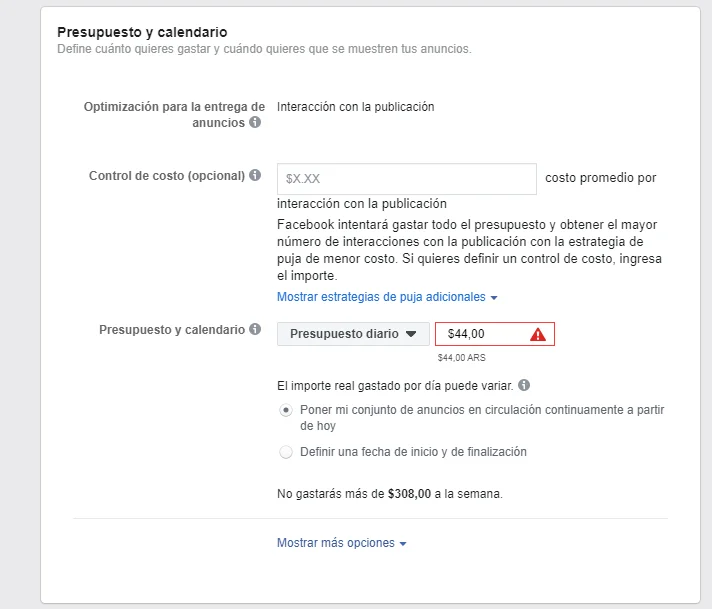This screenshot has width=712, height=609.
Task: Click info icon beside Optimización para la entrega
Action: [x=255, y=123]
